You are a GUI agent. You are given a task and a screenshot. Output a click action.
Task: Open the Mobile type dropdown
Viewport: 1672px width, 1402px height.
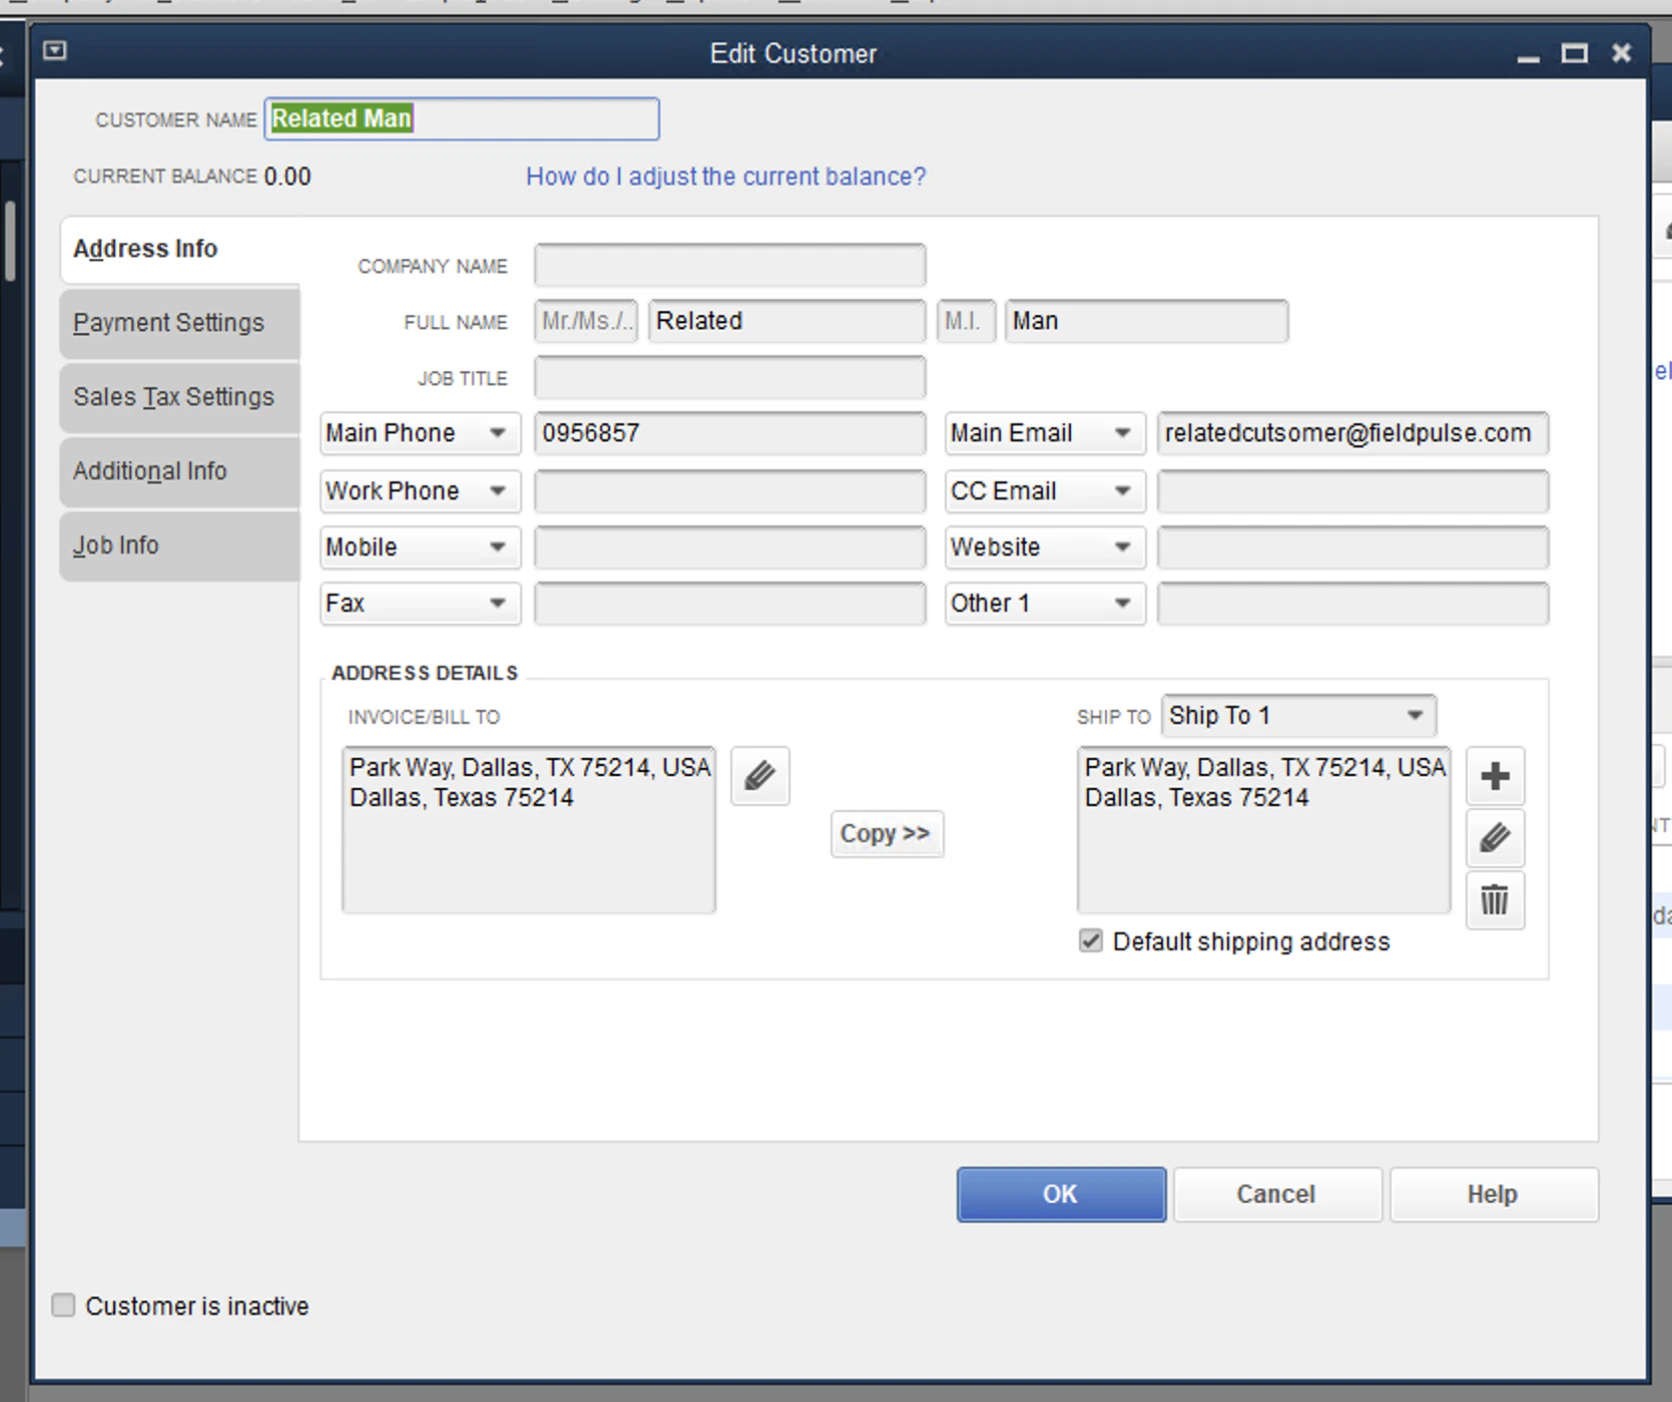point(420,547)
